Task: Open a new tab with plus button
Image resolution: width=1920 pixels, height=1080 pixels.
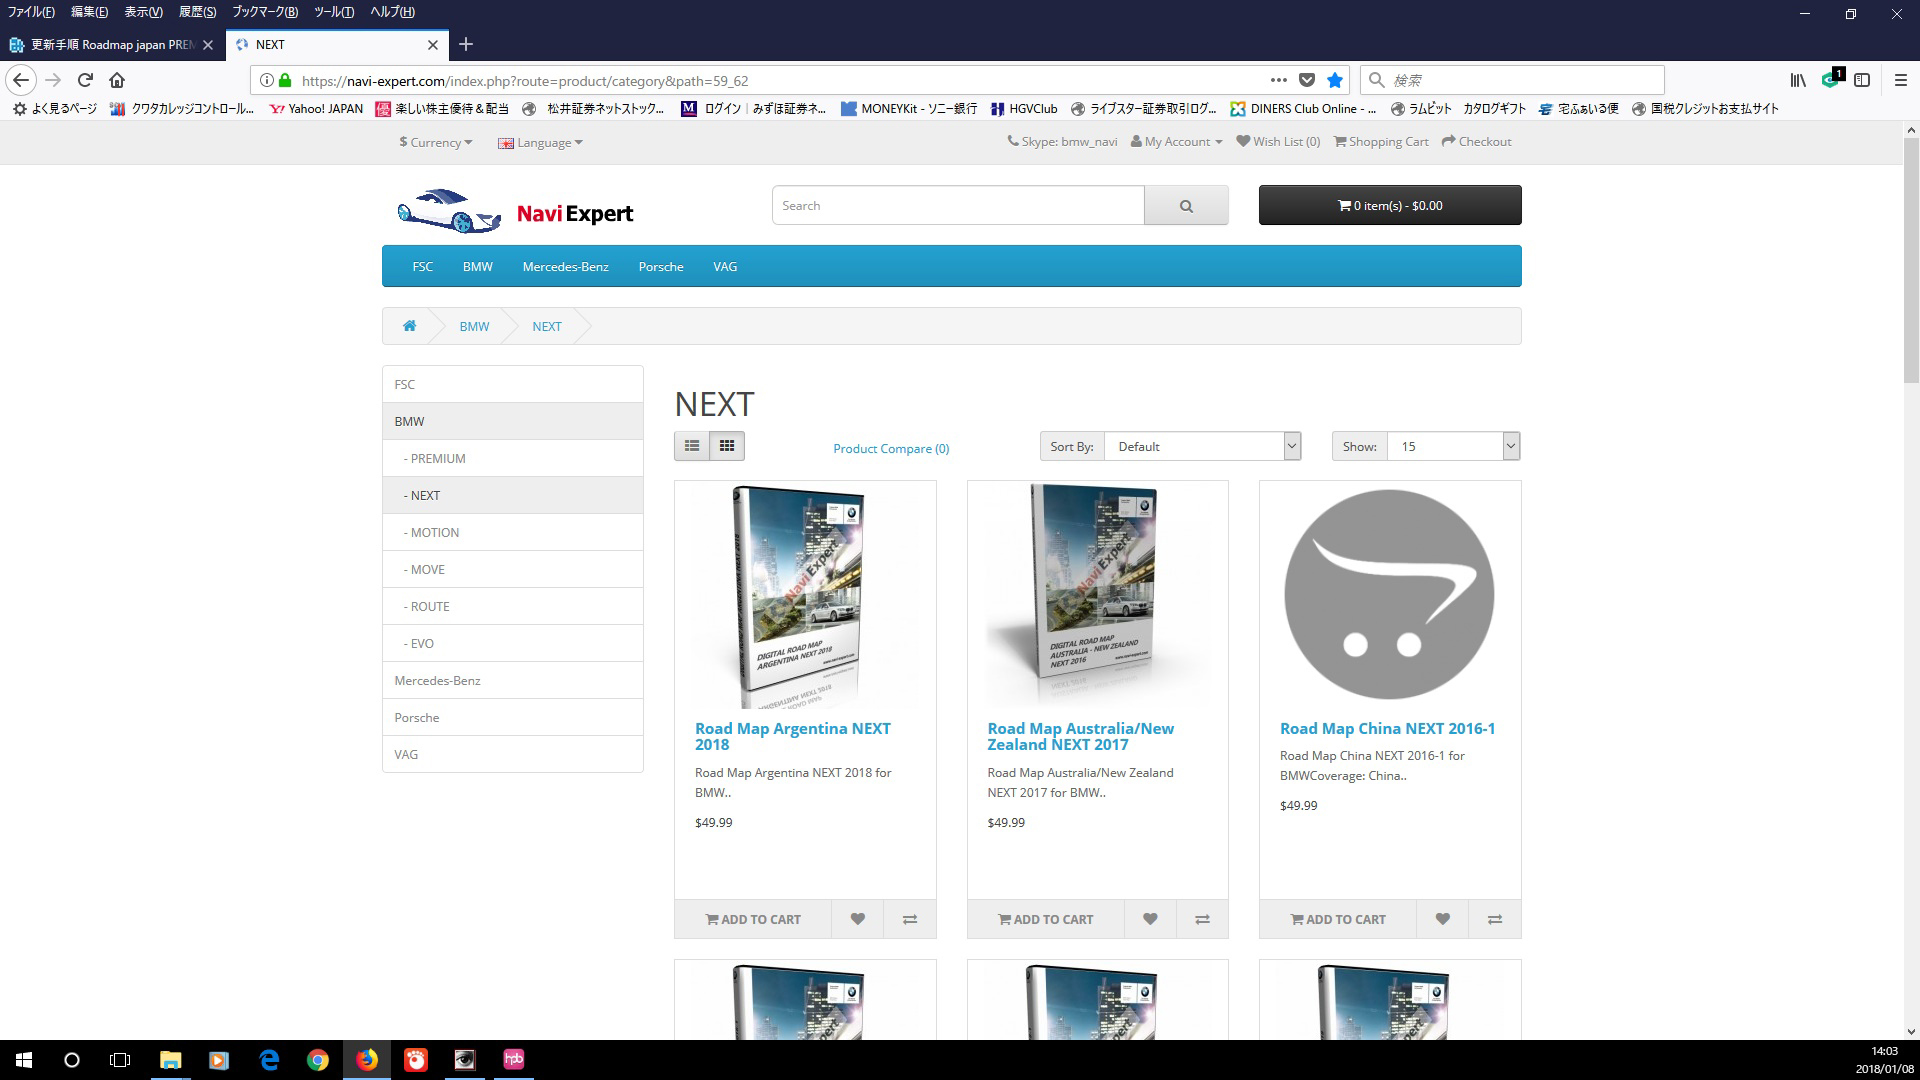Action: [466, 44]
